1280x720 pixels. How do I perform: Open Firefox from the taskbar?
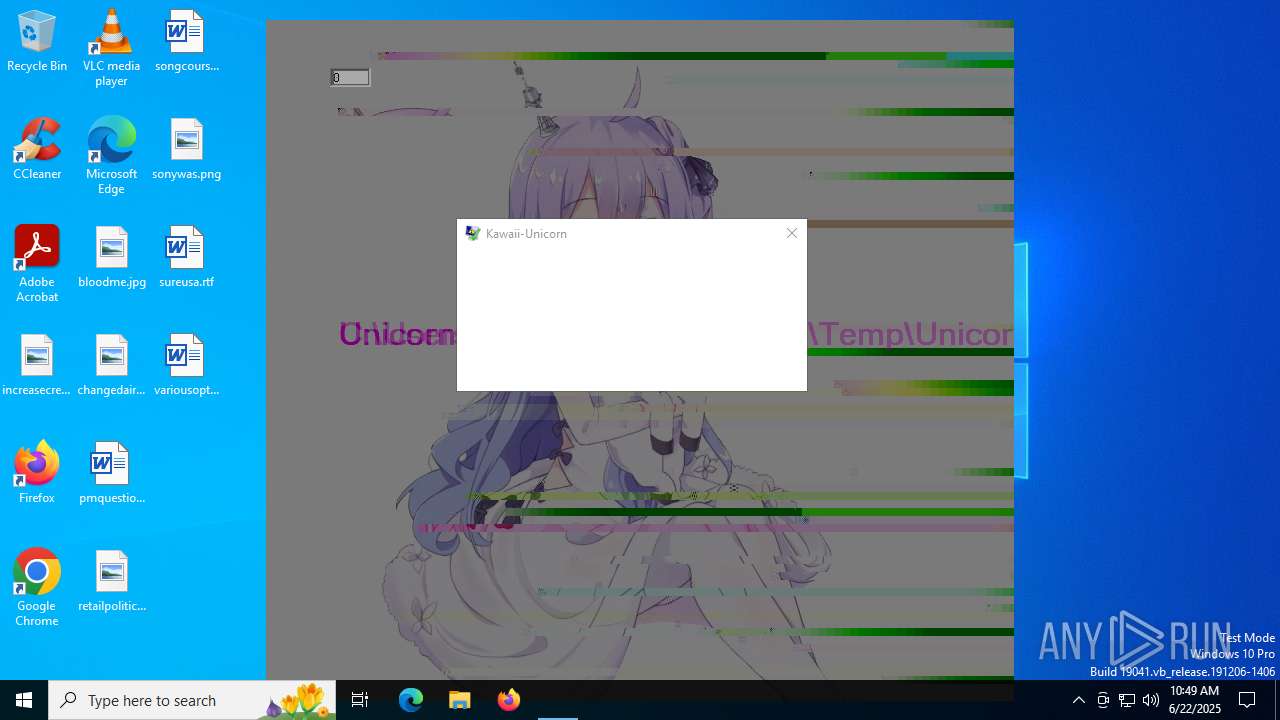pyautogui.click(x=508, y=700)
